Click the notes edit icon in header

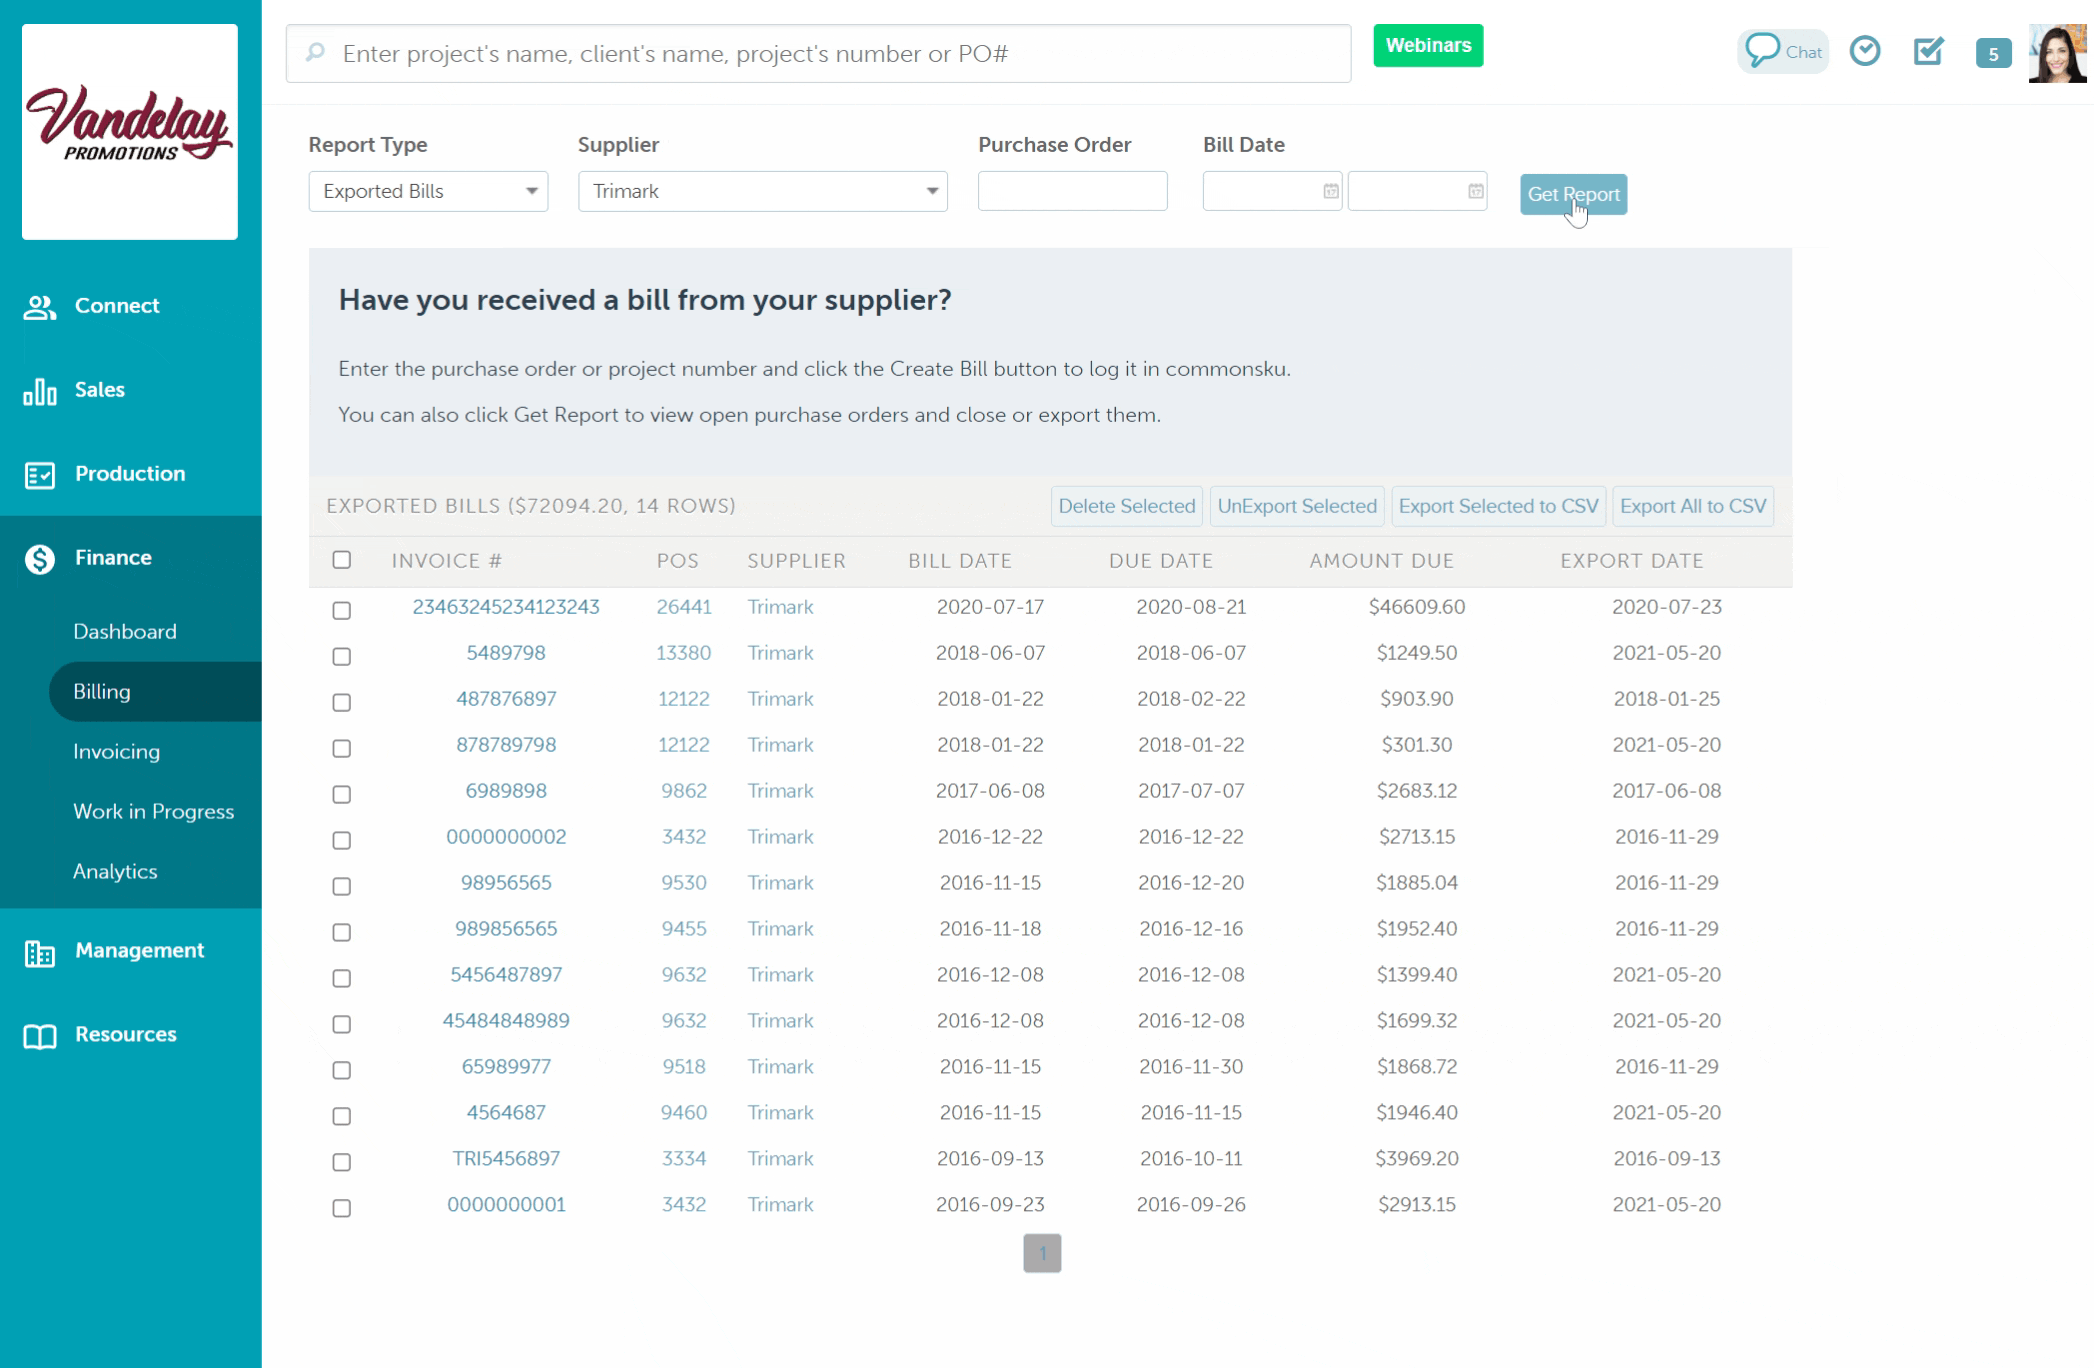[x=1928, y=51]
